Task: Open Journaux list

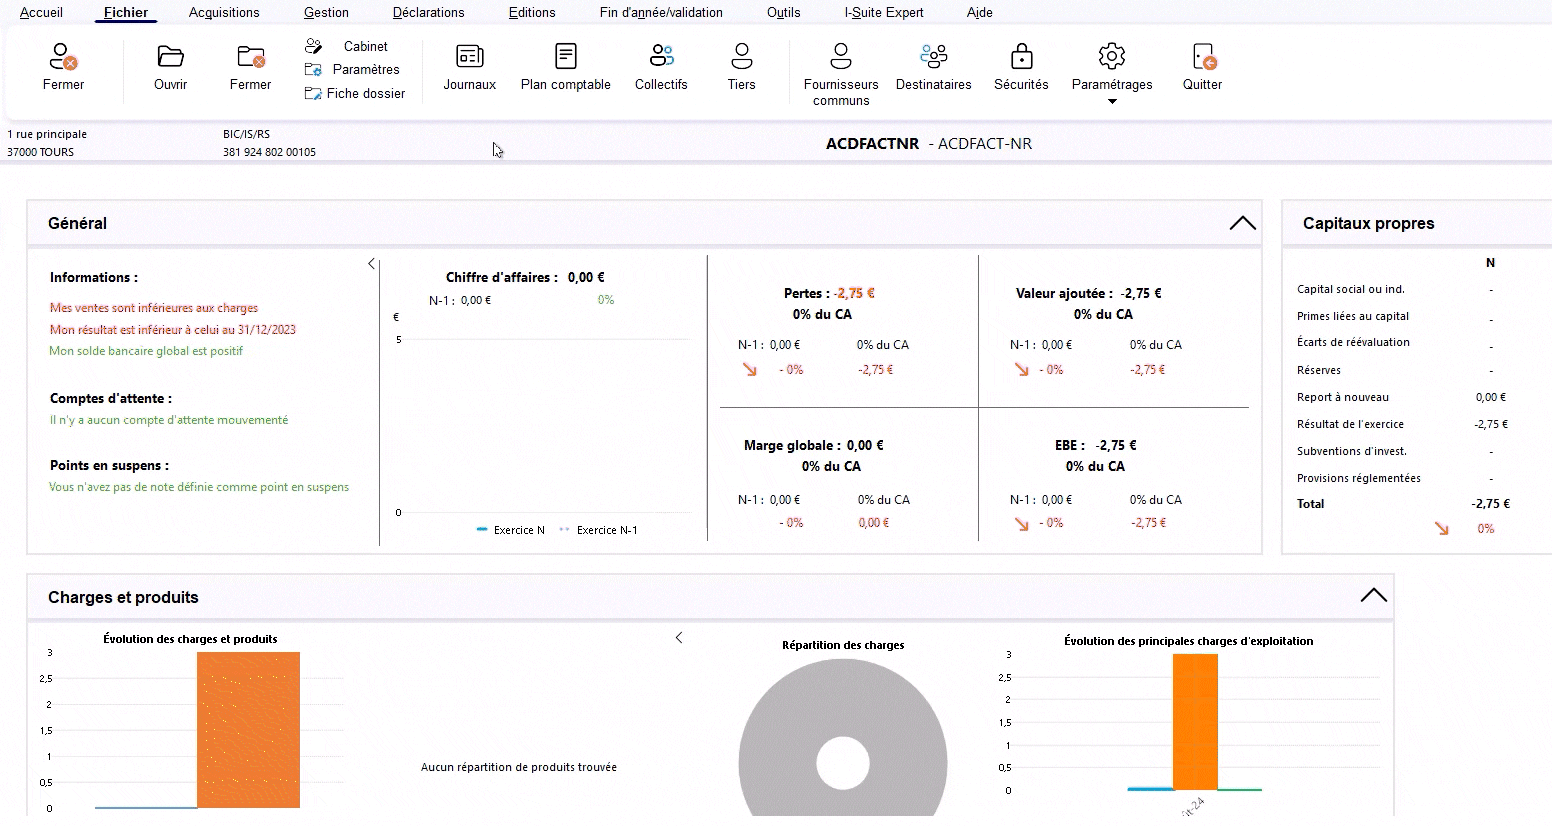Action: pos(470,67)
